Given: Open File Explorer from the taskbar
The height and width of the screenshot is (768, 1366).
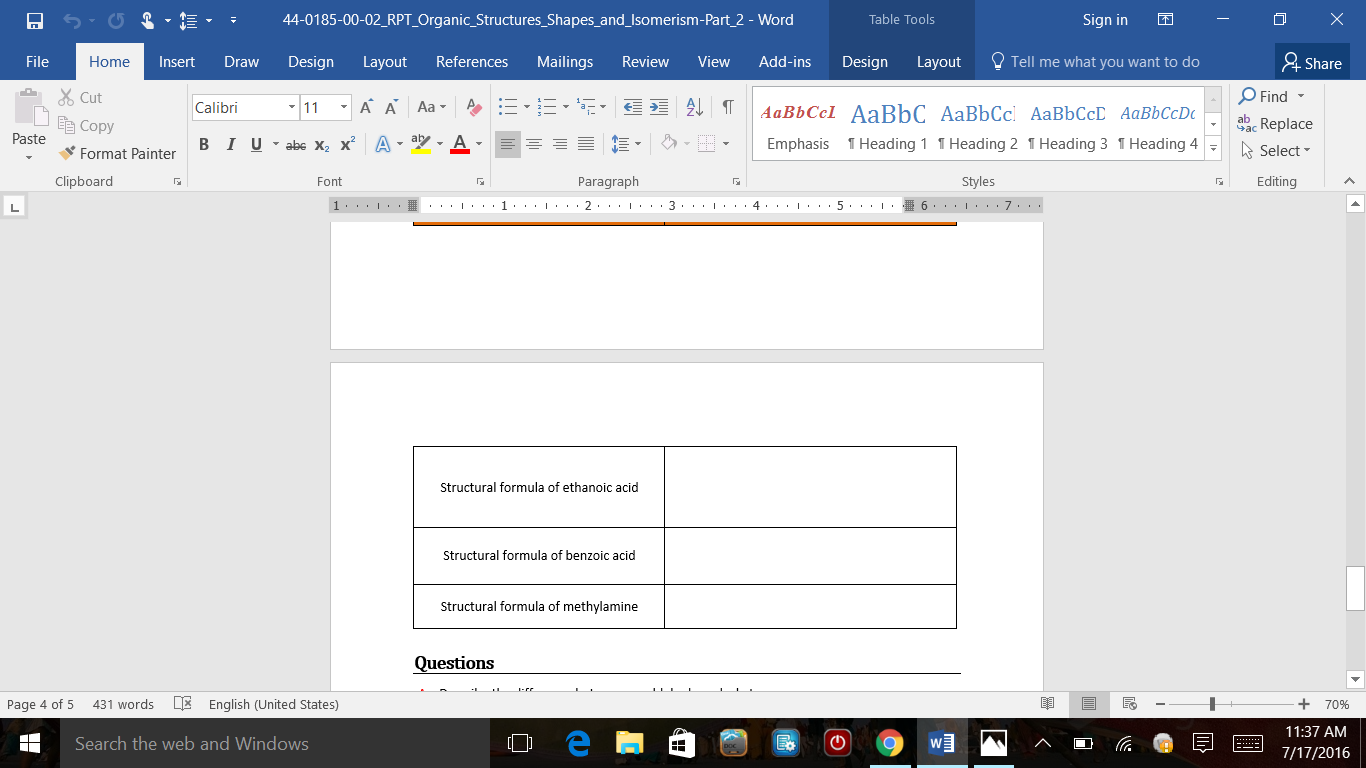Looking at the screenshot, I should pos(630,744).
